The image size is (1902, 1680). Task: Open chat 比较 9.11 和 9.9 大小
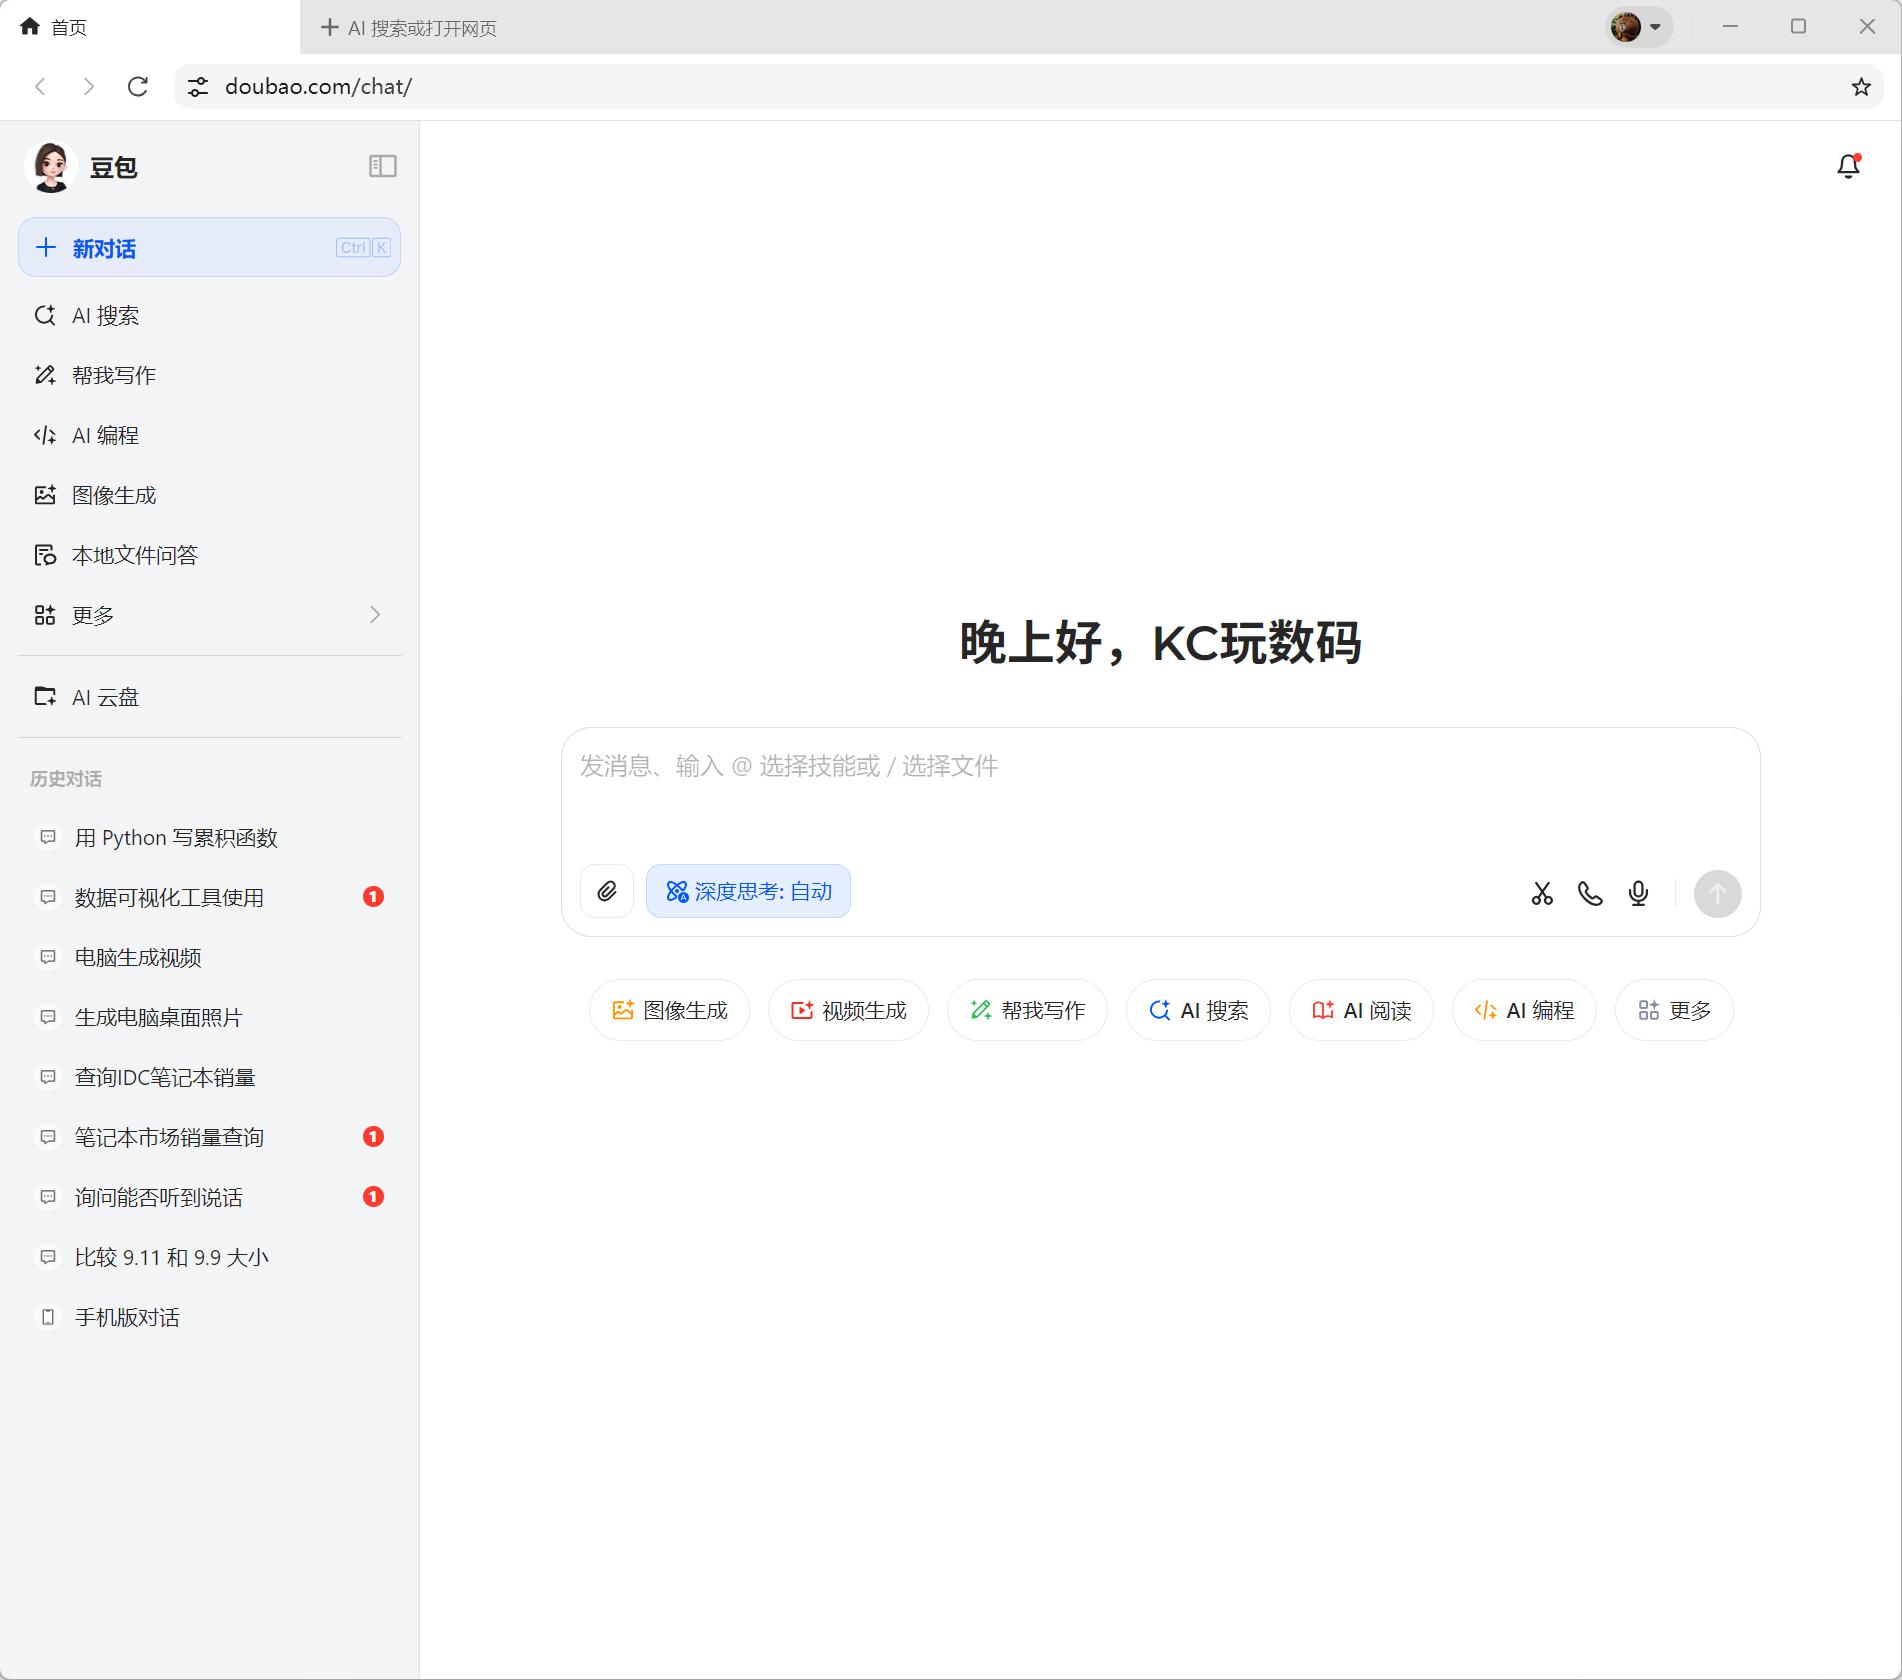coord(210,1258)
